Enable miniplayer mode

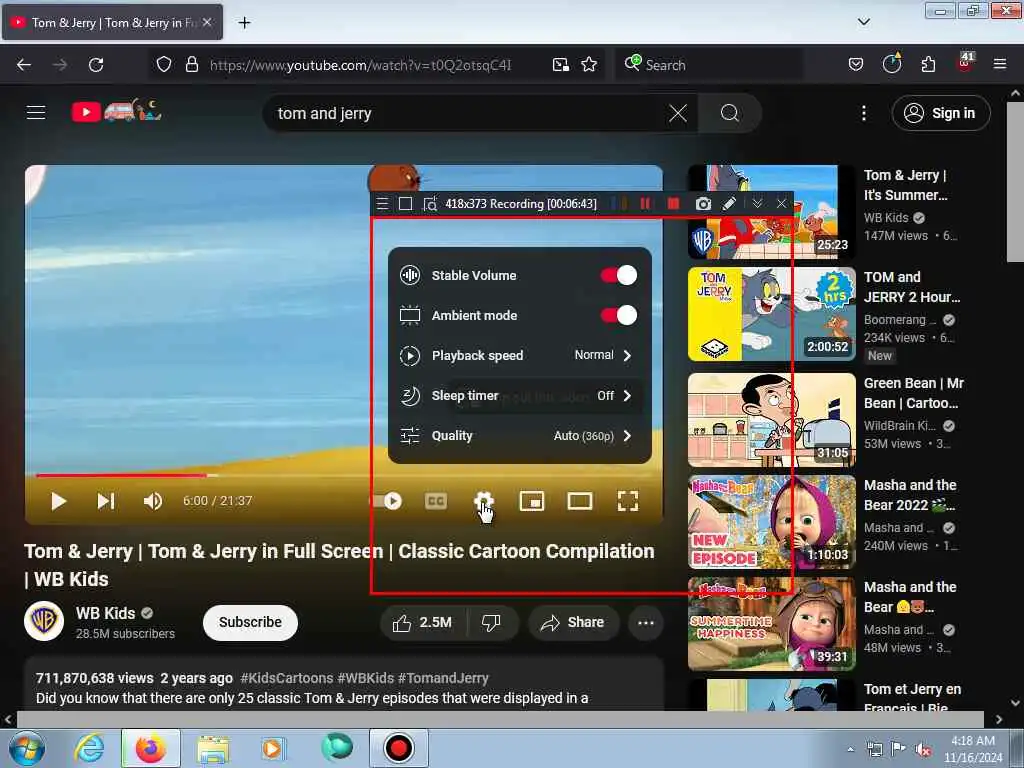(x=532, y=501)
